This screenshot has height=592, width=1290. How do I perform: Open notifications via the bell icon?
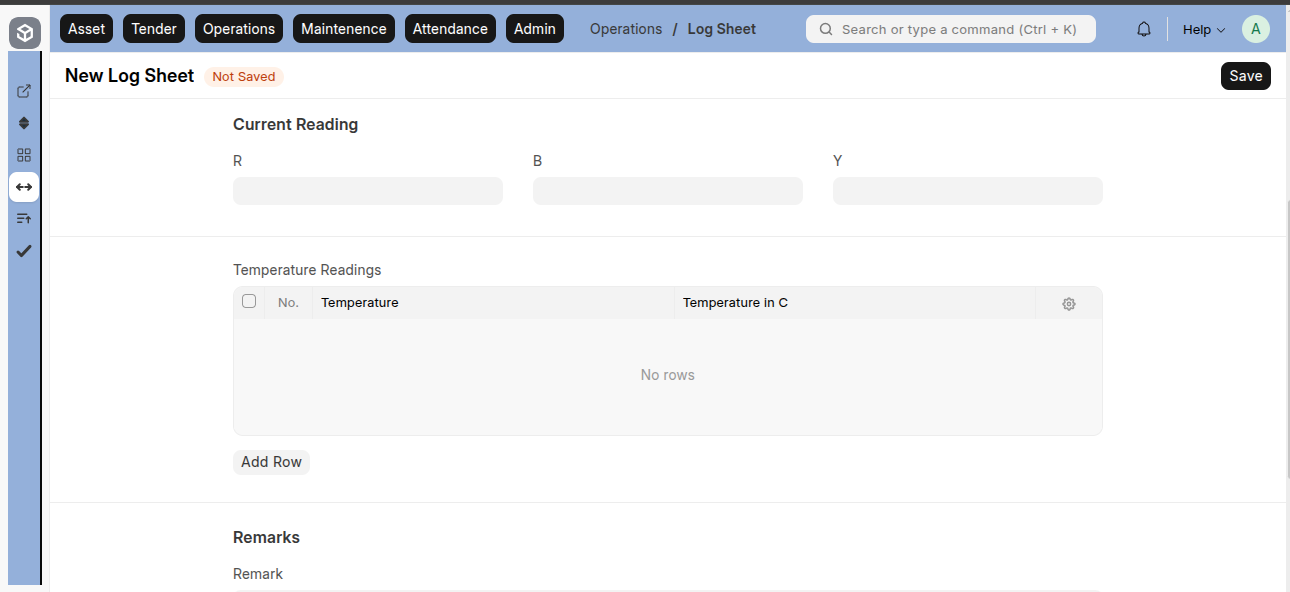pyautogui.click(x=1143, y=29)
